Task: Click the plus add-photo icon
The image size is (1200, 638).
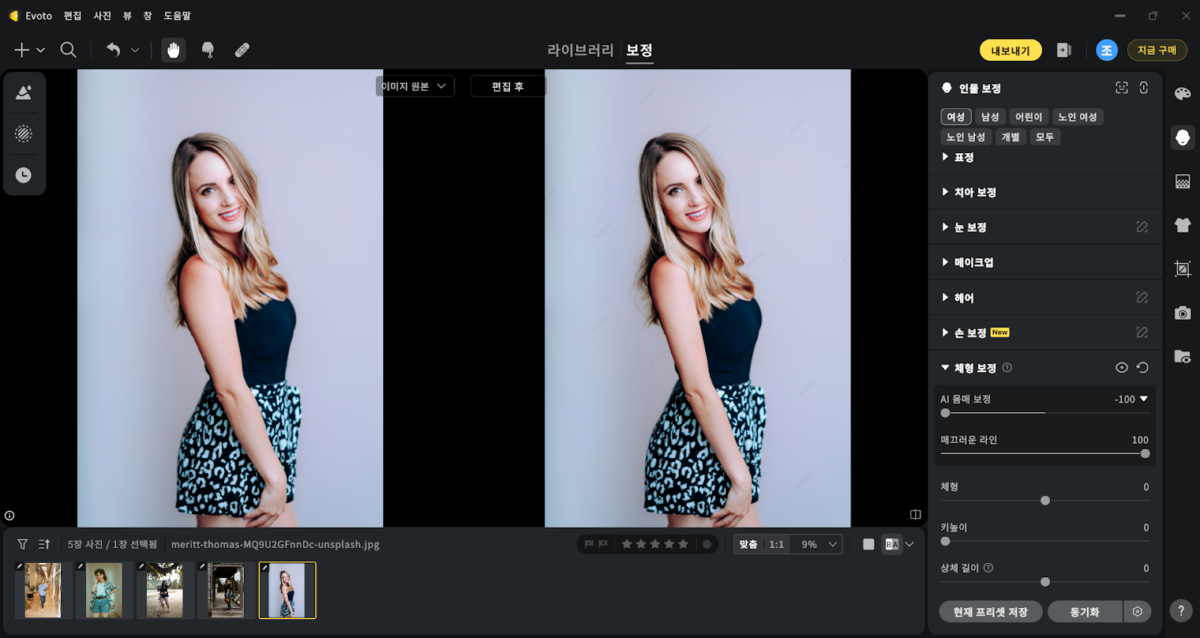Action: (x=22, y=50)
